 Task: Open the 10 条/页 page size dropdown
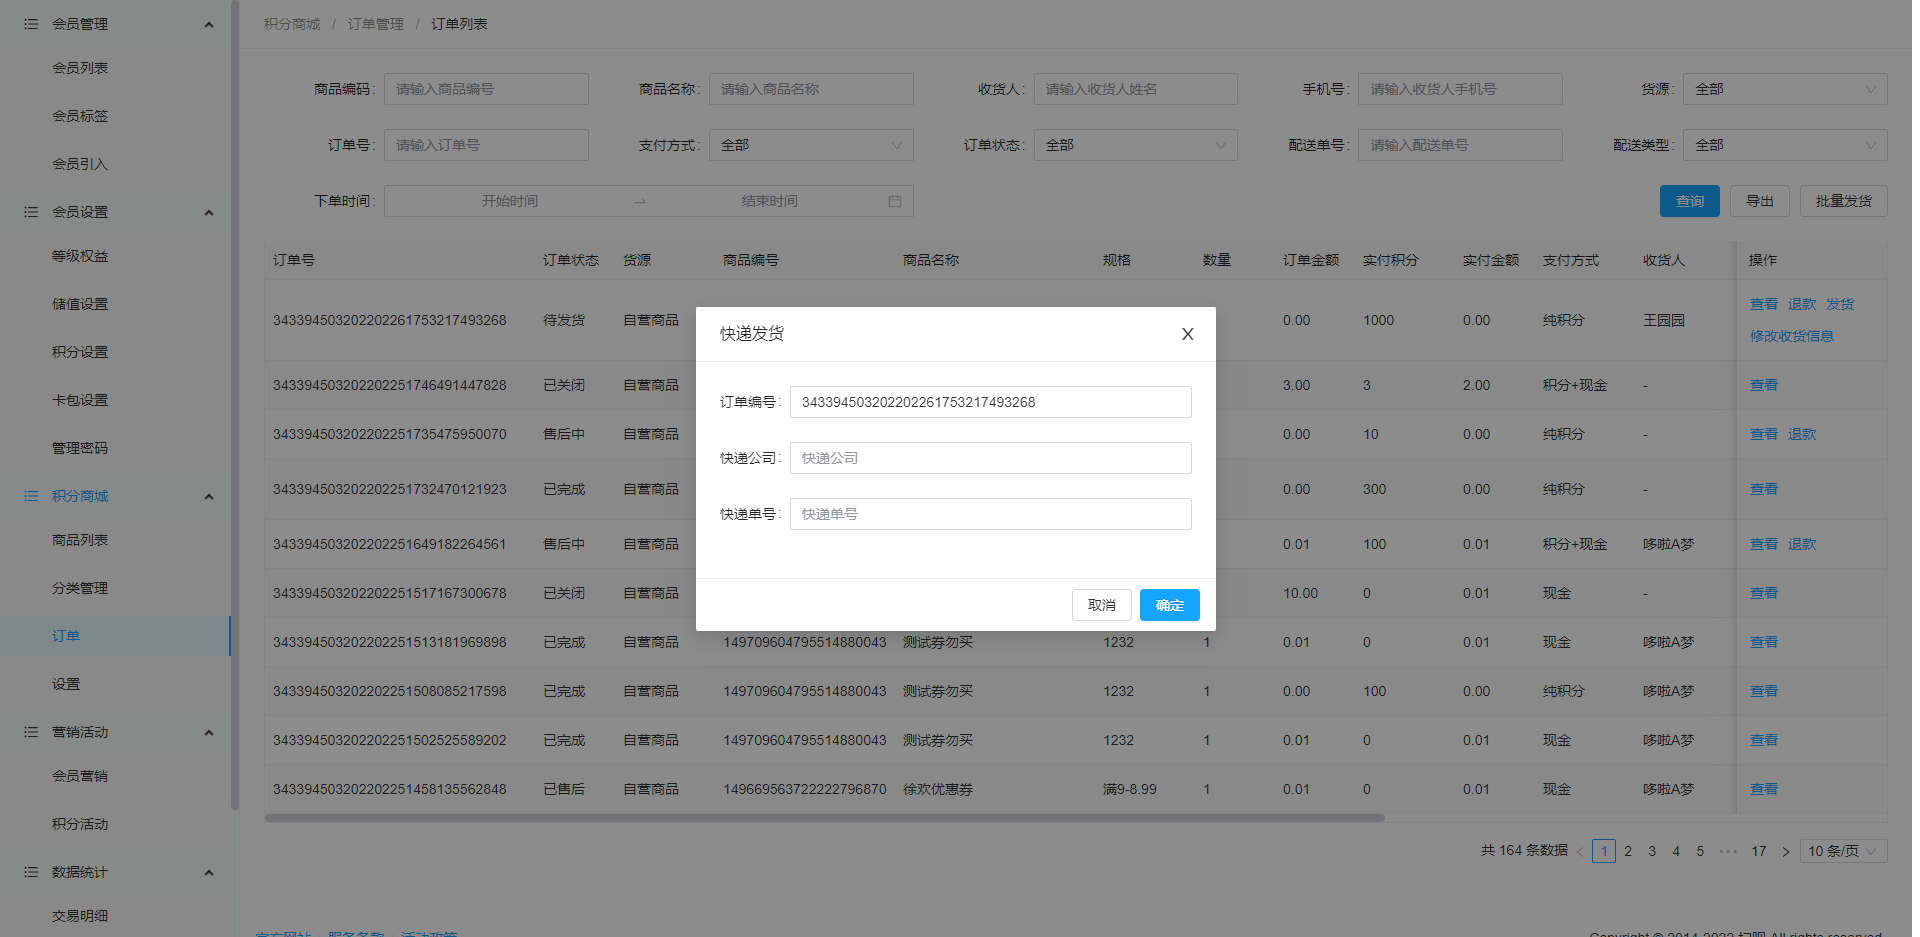pos(1843,851)
